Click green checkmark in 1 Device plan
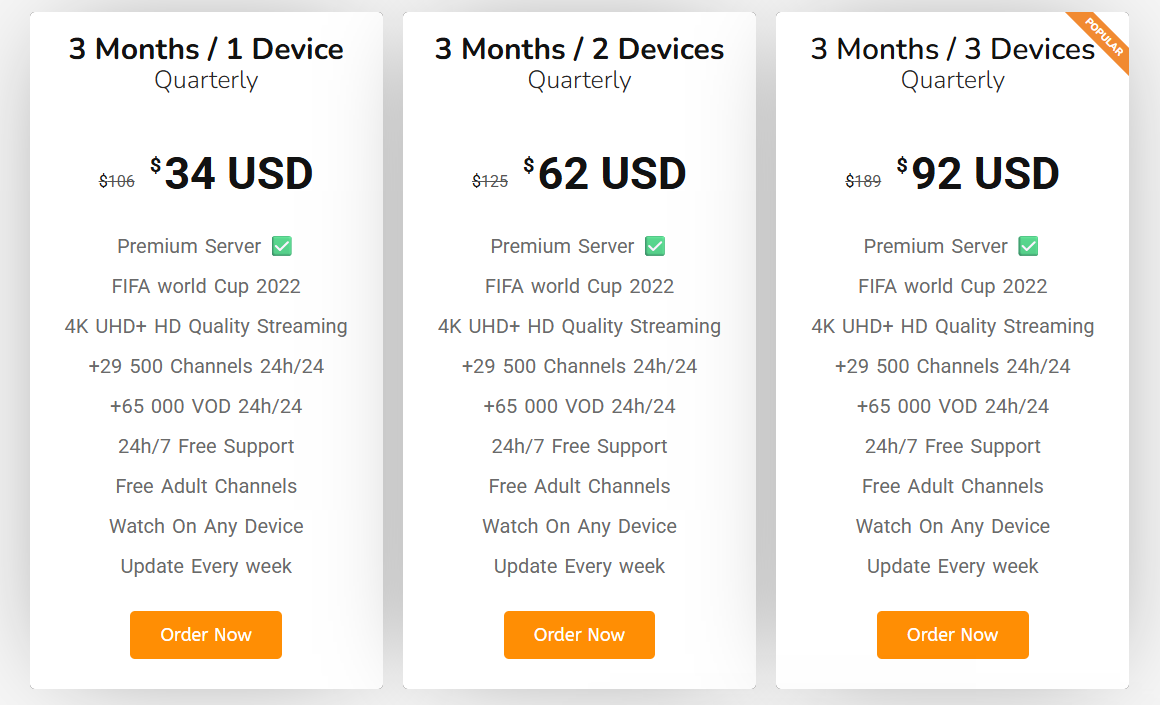Image resolution: width=1160 pixels, height=705 pixels. pos(282,246)
